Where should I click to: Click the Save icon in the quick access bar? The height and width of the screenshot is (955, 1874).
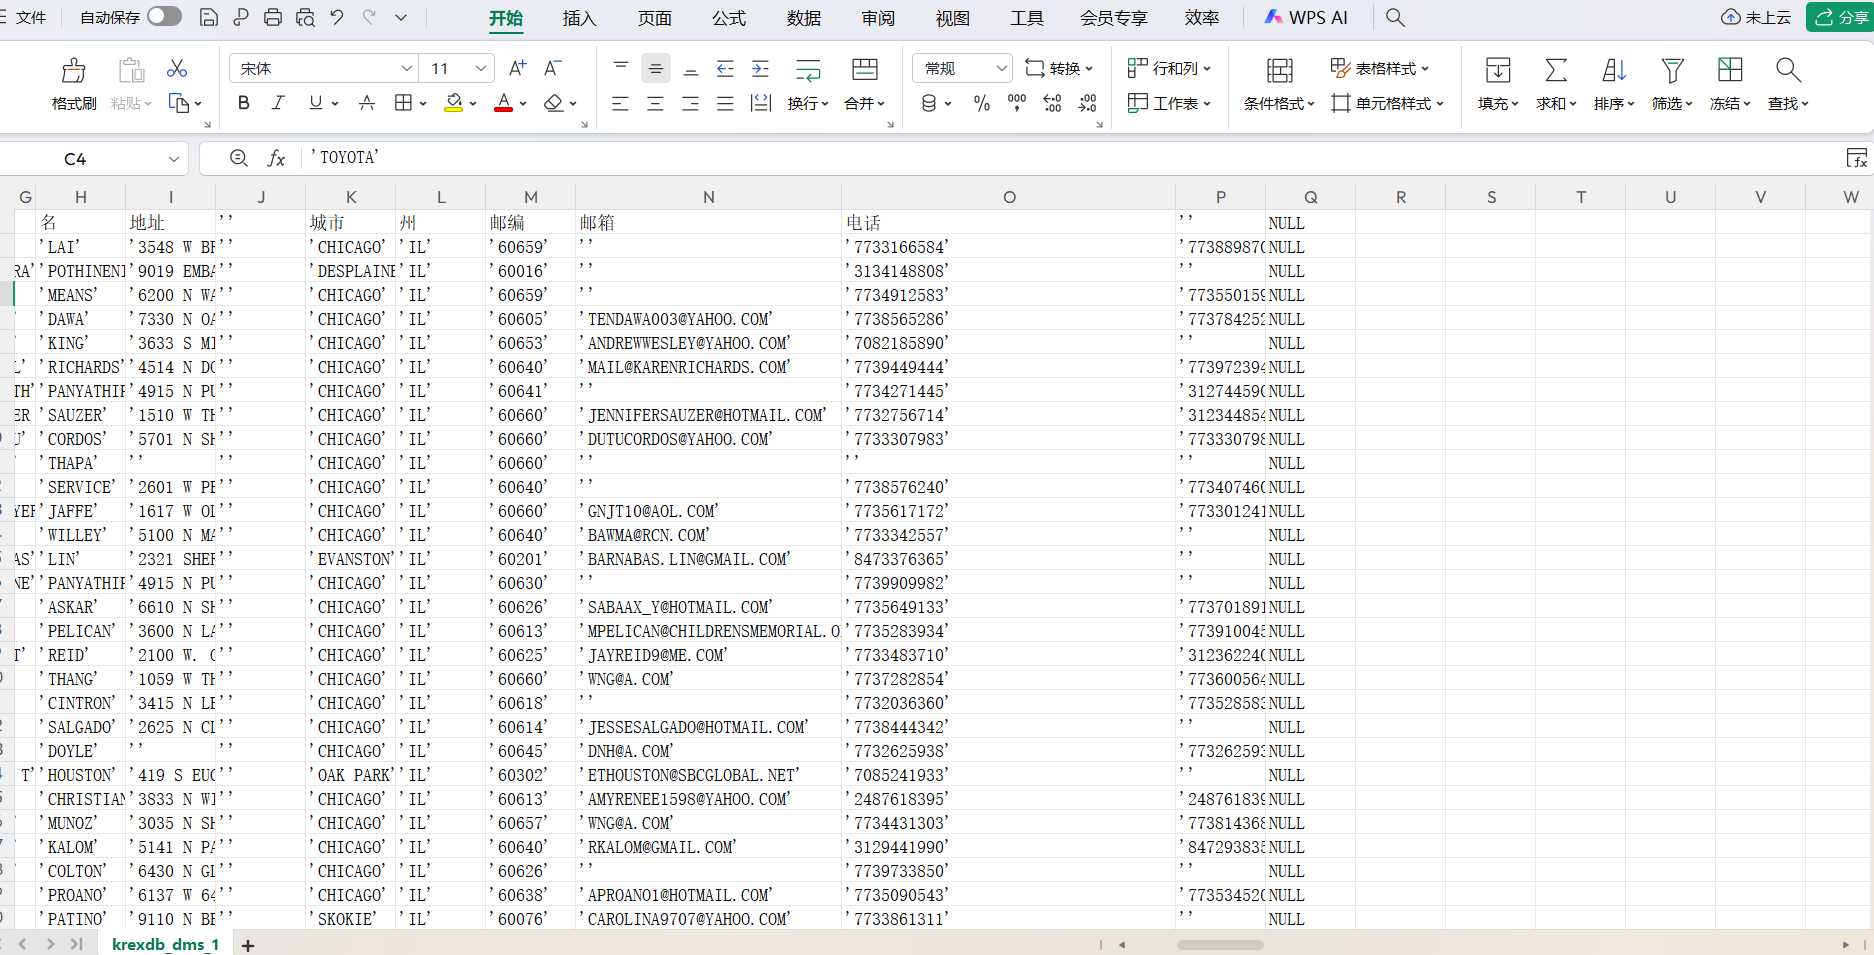209,17
